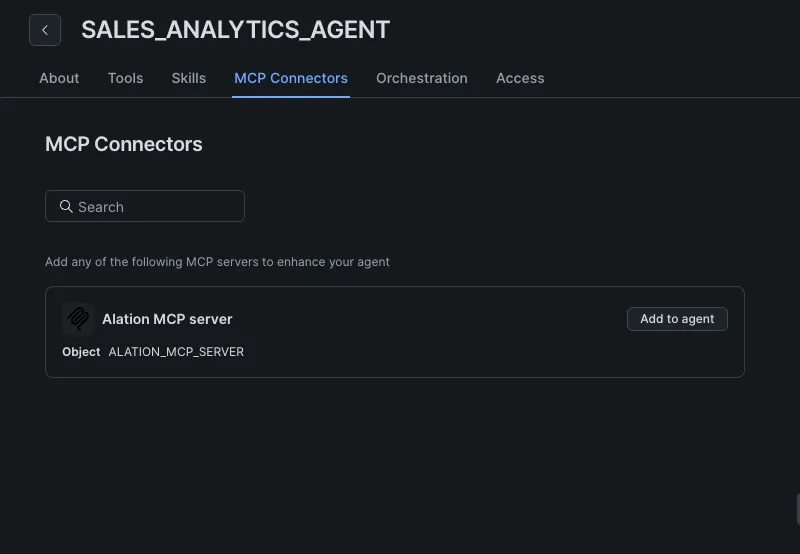Click the MCP Connectors section heading
Viewport: 800px width, 554px height.
(x=124, y=144)
